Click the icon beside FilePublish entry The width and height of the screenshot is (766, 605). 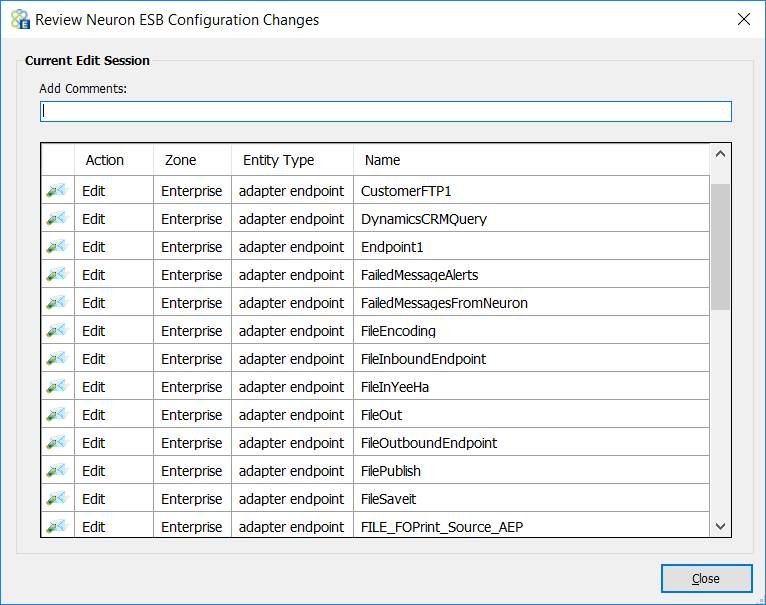(57, 471)
